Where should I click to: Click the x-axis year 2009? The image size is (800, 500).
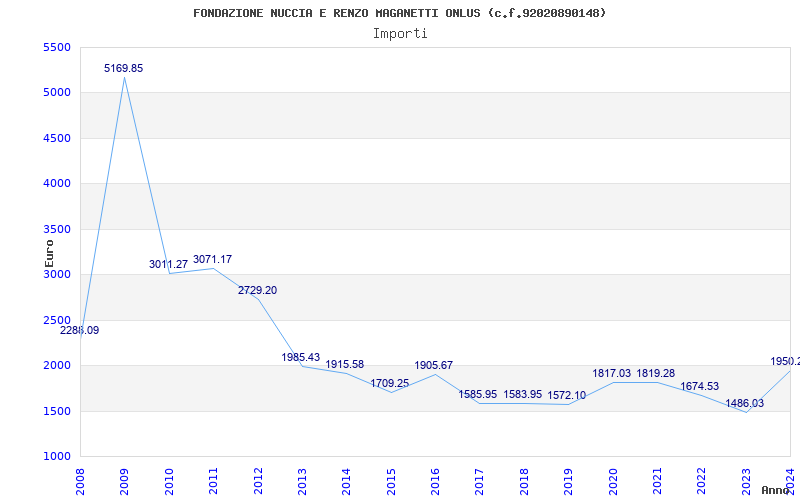click(124, 481)
